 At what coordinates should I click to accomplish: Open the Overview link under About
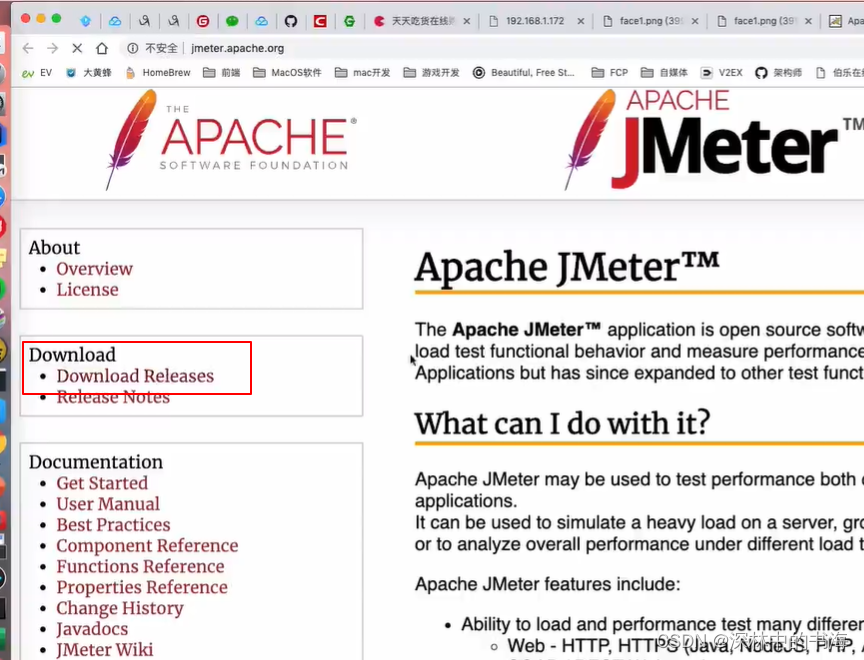[x=94, y=269]
